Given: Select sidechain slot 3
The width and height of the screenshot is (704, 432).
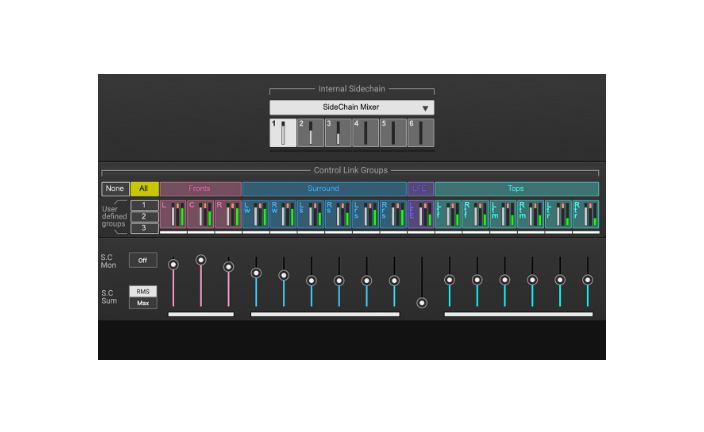Looking at the screenshot, I should pyautogui.click(x=338, y=133).
